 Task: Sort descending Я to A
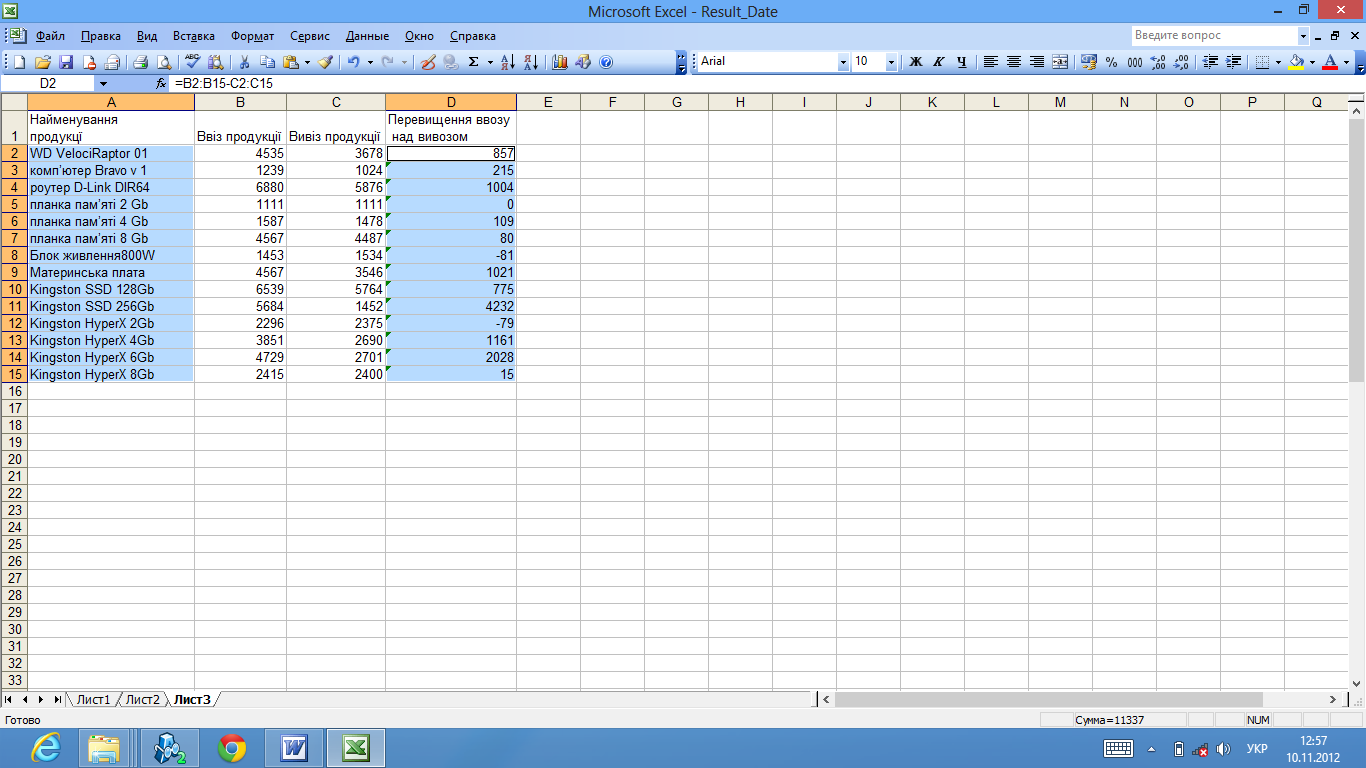click(x=531, y=62)
